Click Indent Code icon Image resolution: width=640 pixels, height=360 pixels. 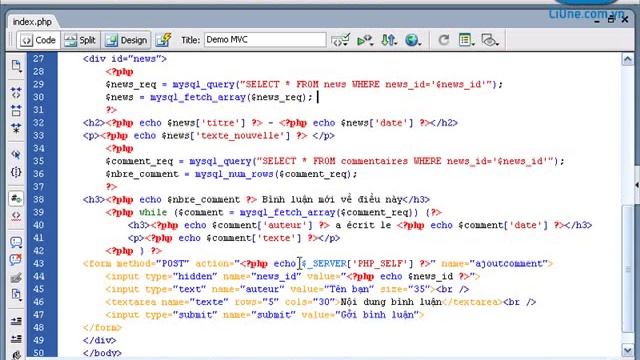click(x=16, y=321)
